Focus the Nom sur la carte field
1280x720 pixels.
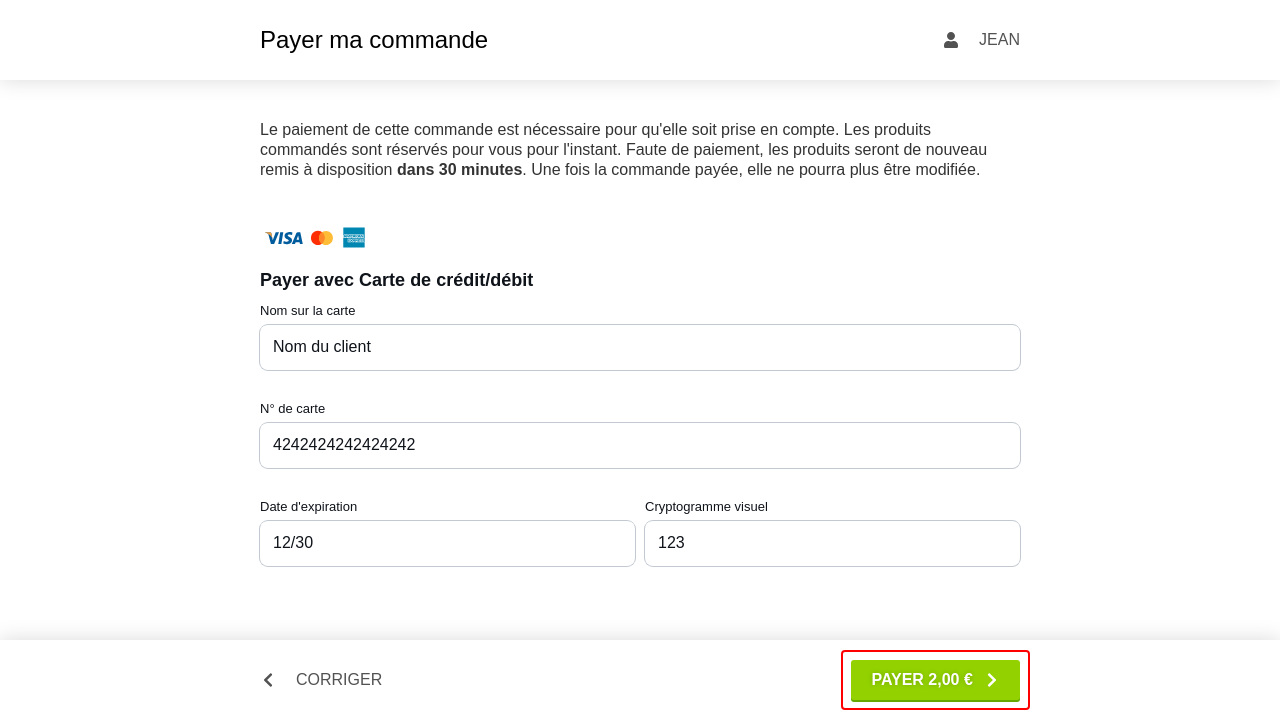tap(640, 347)
